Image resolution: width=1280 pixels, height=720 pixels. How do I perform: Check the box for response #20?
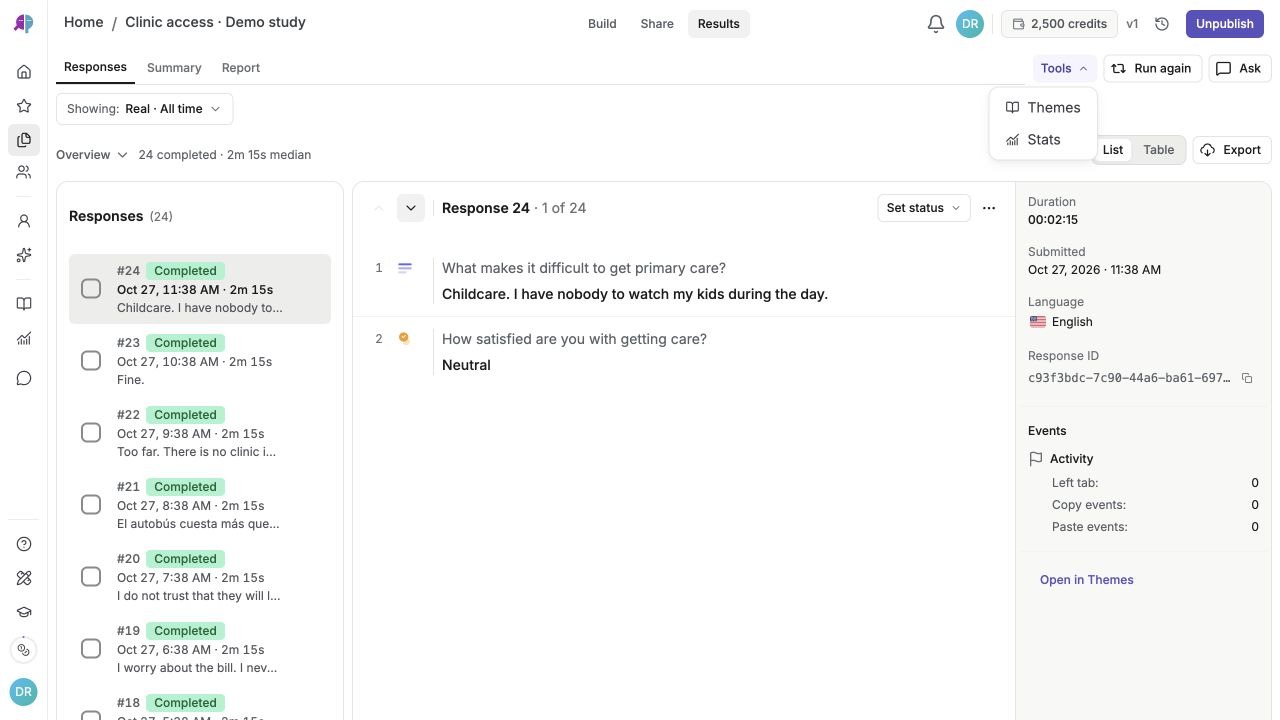click(91, 577)
